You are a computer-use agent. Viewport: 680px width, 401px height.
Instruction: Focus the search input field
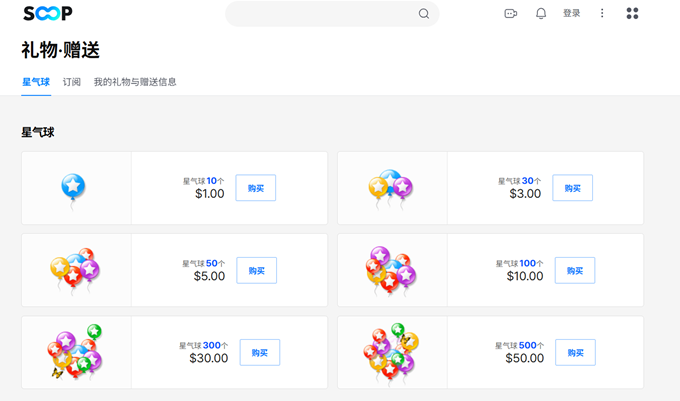[x=320, y=14]
